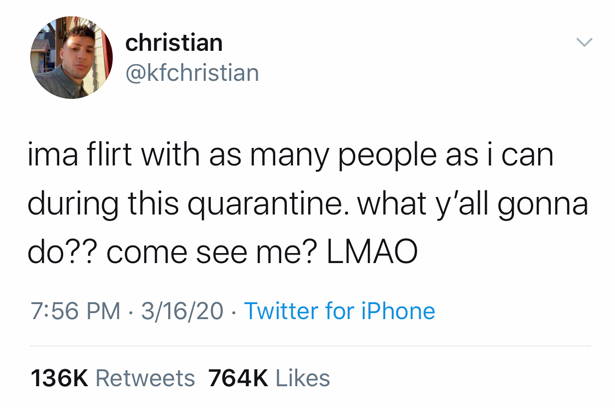Click the display name "christian"
The height and width of the screenshot is (408, 615).
click(x=174, y=42)
